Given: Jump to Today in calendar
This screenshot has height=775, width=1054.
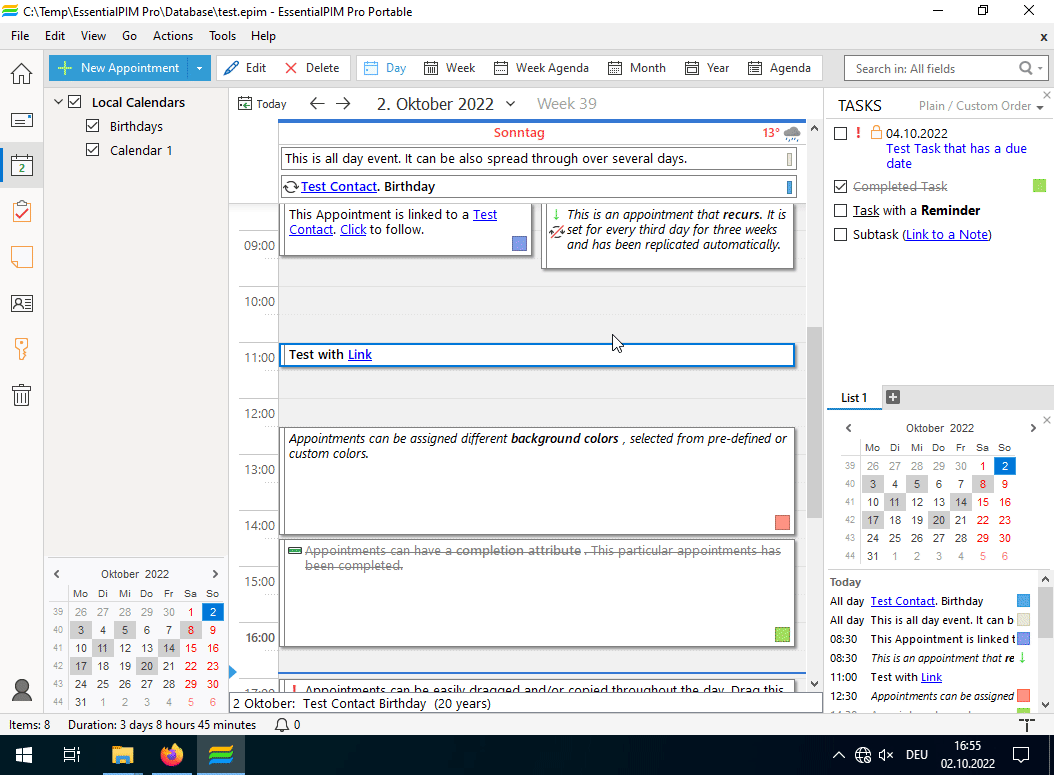Looking at the screenshot, I should pyautogui.click(x=262, y=104).
